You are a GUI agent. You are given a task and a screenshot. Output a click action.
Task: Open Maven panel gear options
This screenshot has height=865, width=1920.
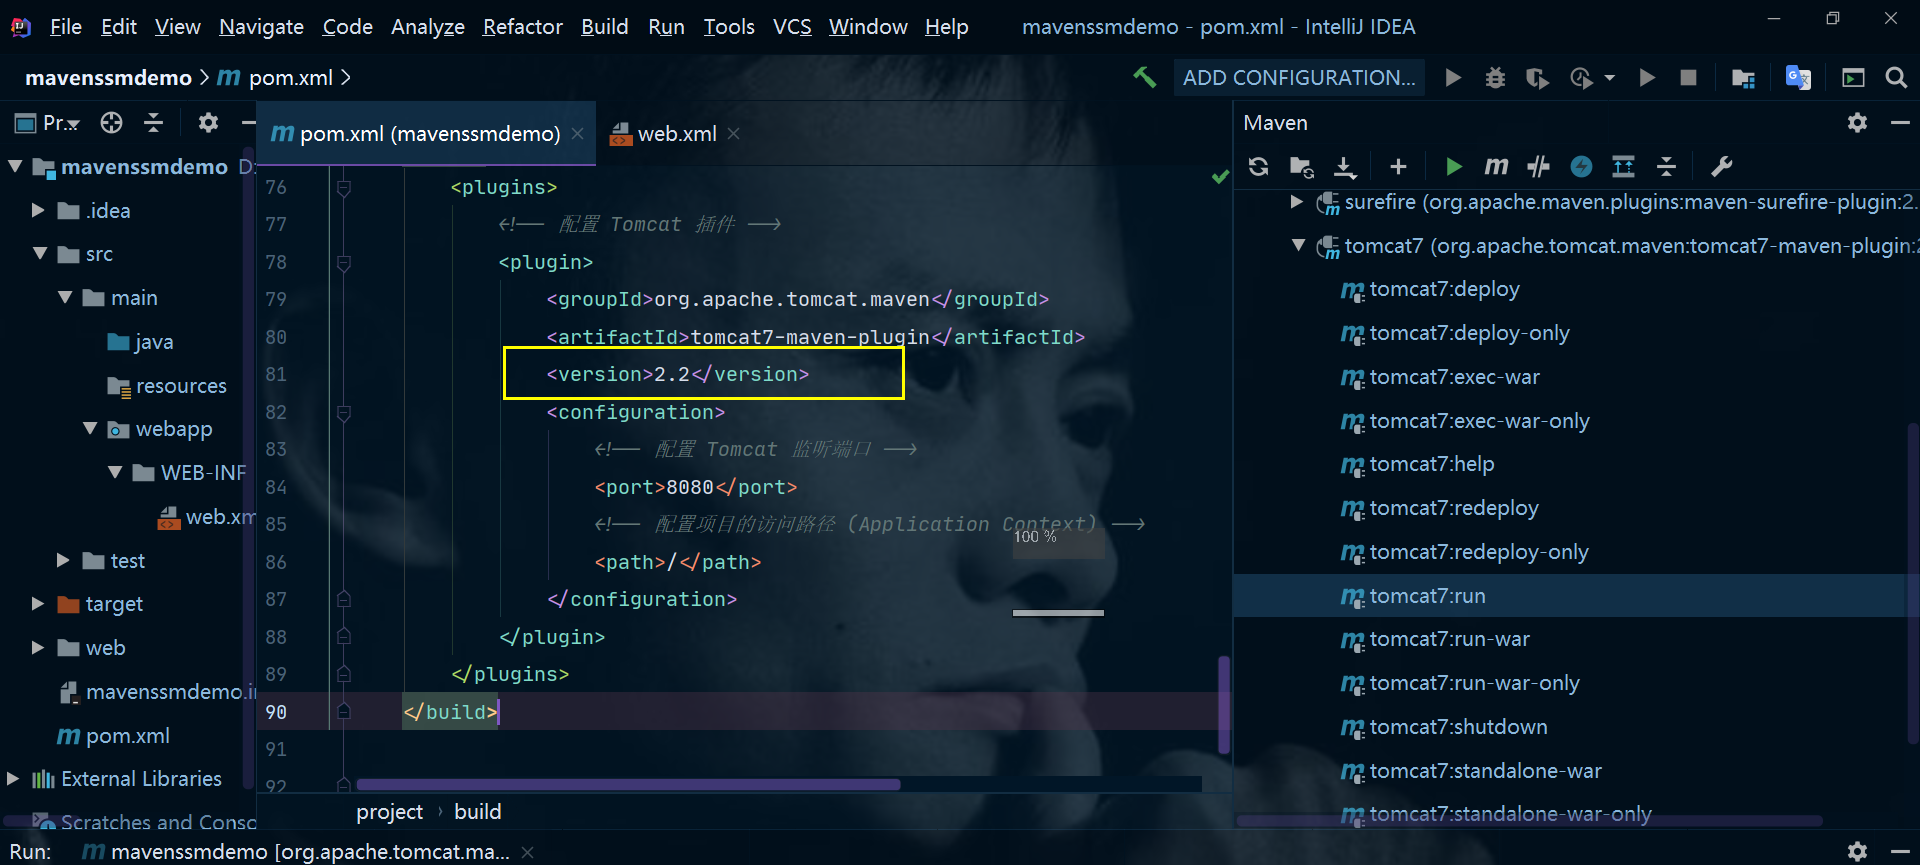click(1857, 122)
